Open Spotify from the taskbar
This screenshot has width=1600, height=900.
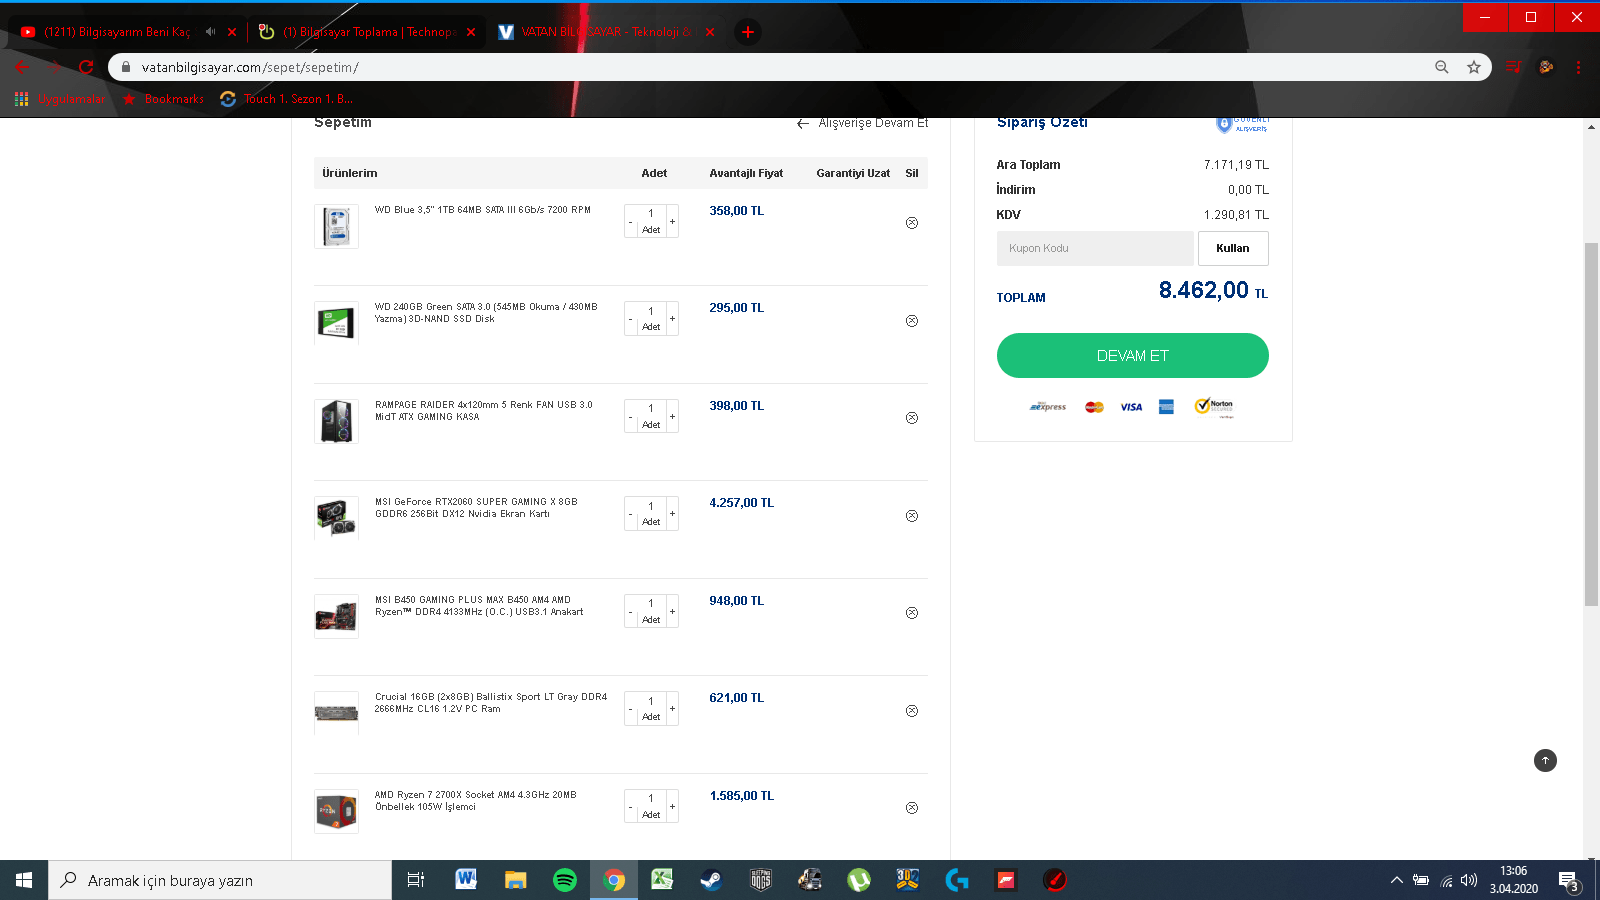[565, 880]
